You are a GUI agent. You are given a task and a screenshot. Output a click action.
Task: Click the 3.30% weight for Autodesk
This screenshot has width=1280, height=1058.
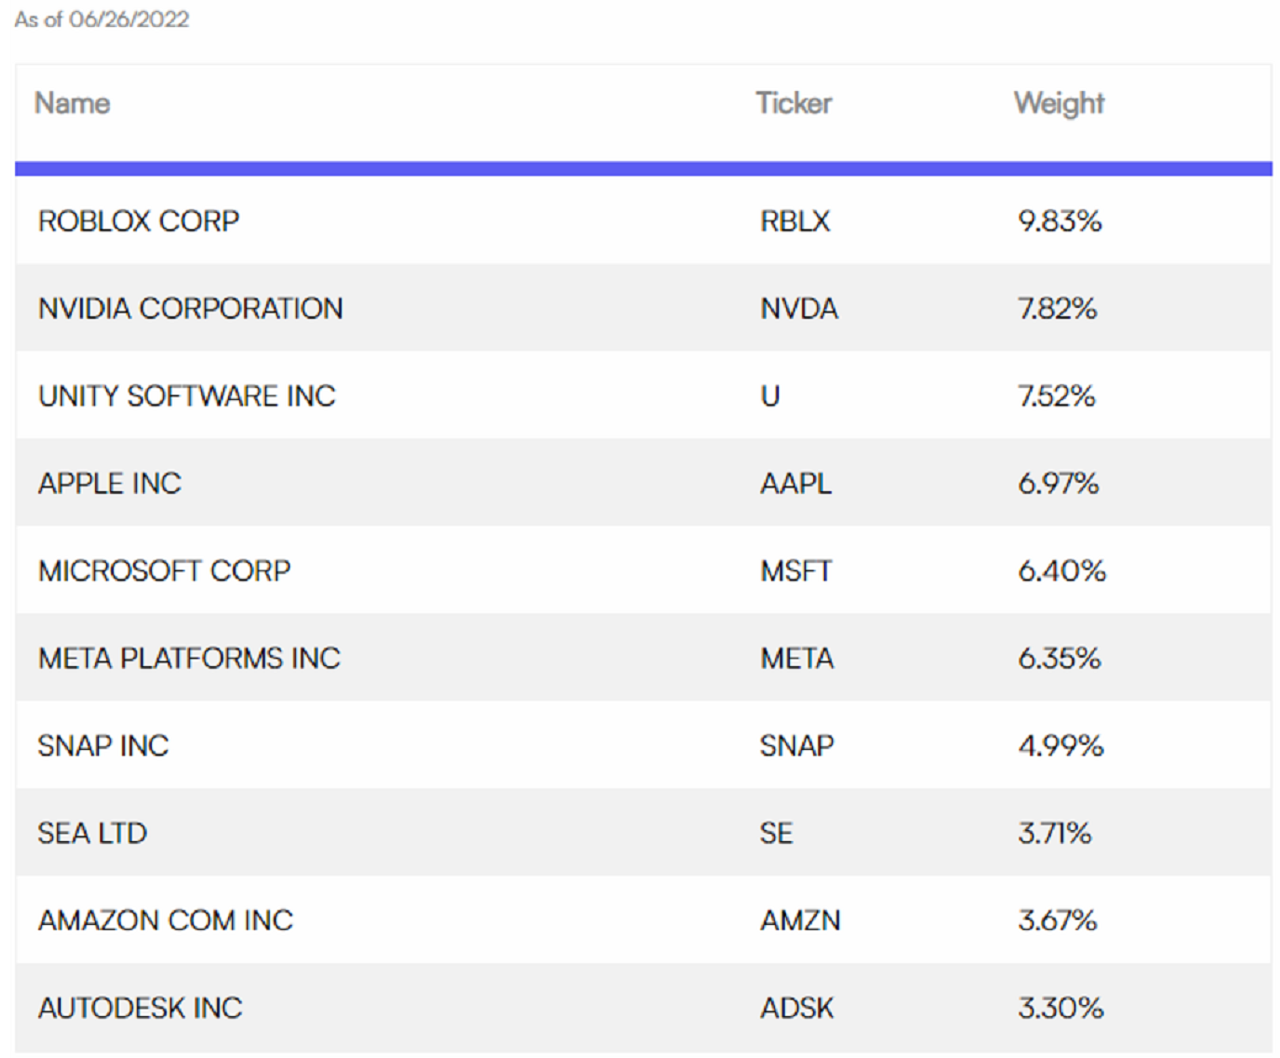[x=1060, y=1008]
